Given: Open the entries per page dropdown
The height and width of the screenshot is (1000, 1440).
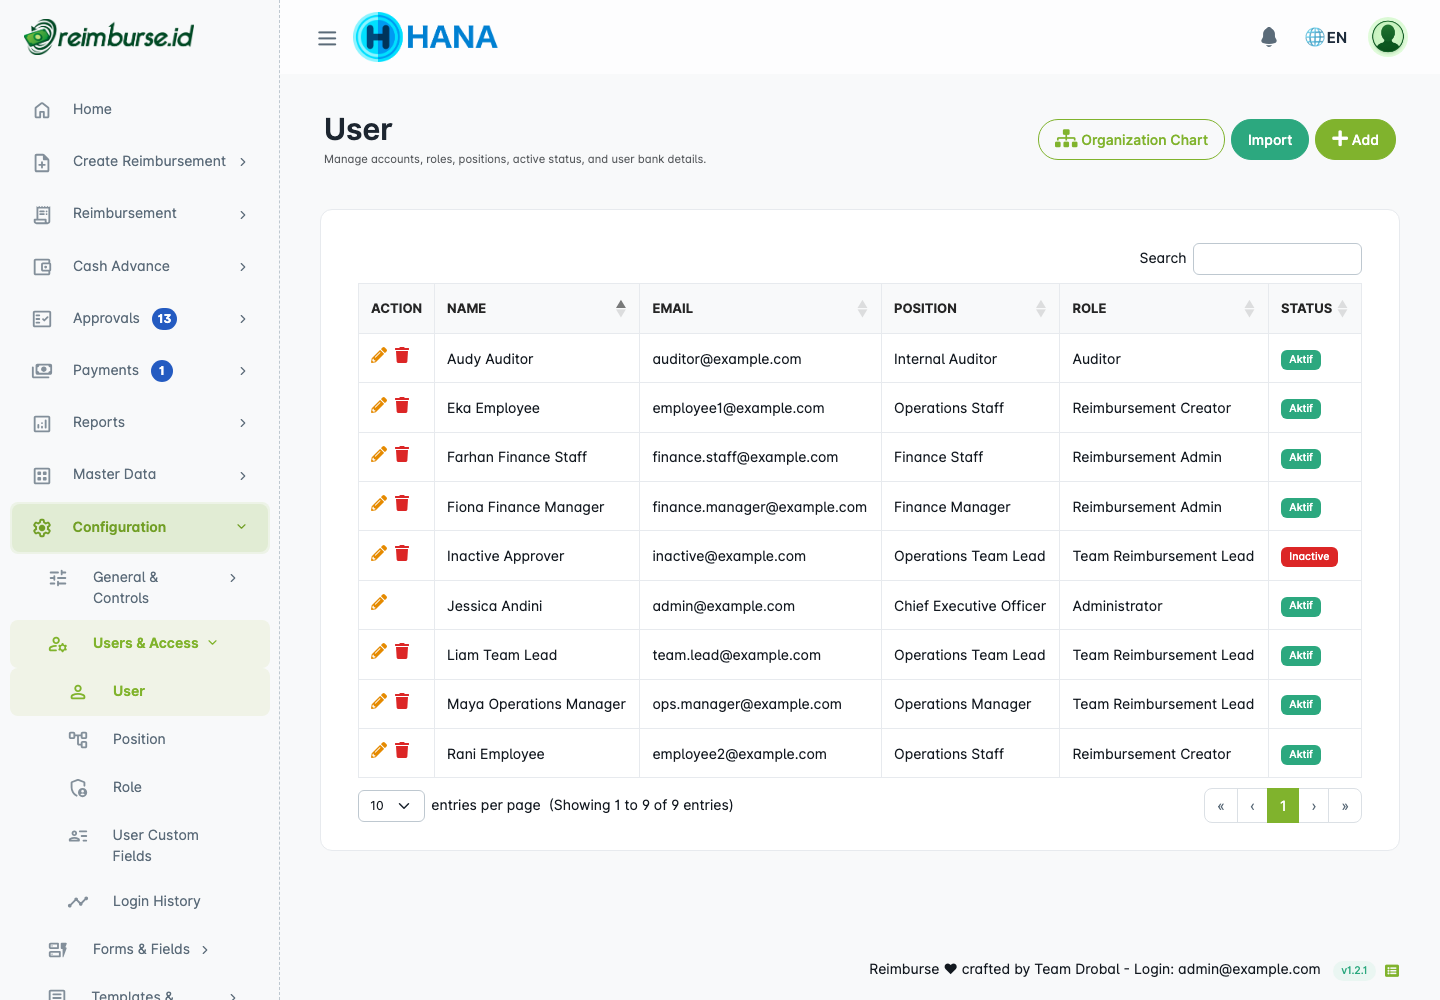Looking at the screenshot, I should click(x=391, y=806).
